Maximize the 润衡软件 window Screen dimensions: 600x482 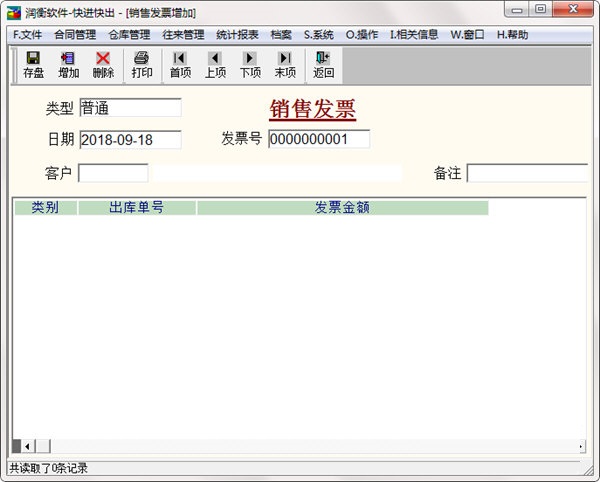540,9
